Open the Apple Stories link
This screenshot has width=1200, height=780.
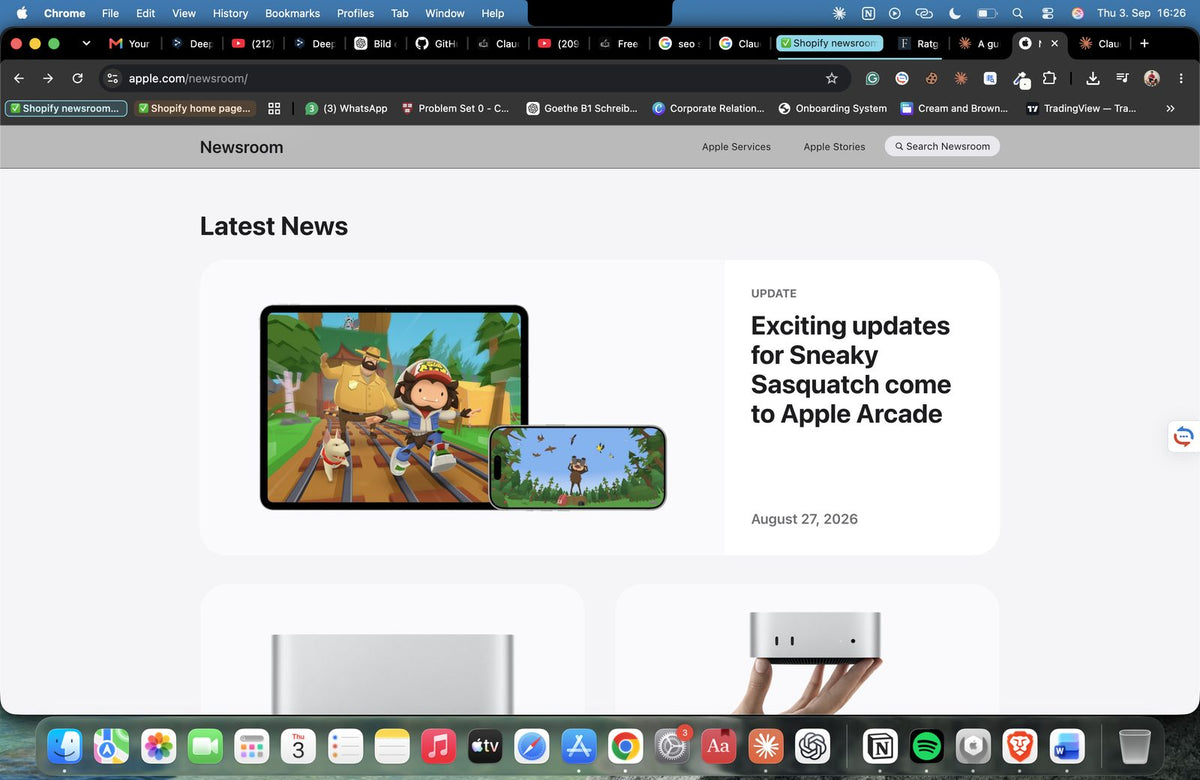(x=834, y=147)
